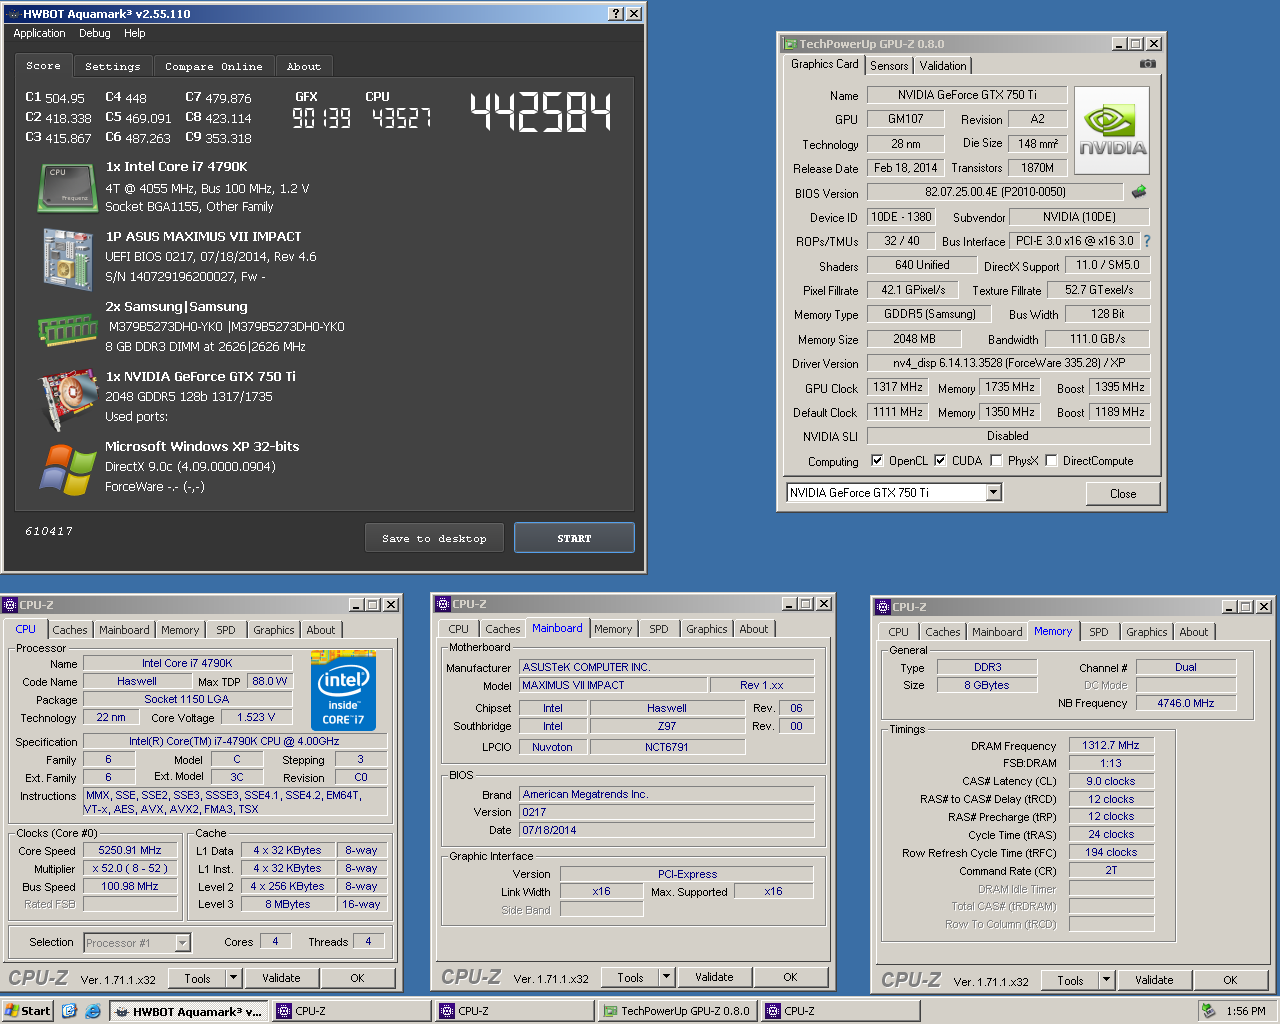Click the green RAM stick icon in Aquamark

tap(67, 328)
